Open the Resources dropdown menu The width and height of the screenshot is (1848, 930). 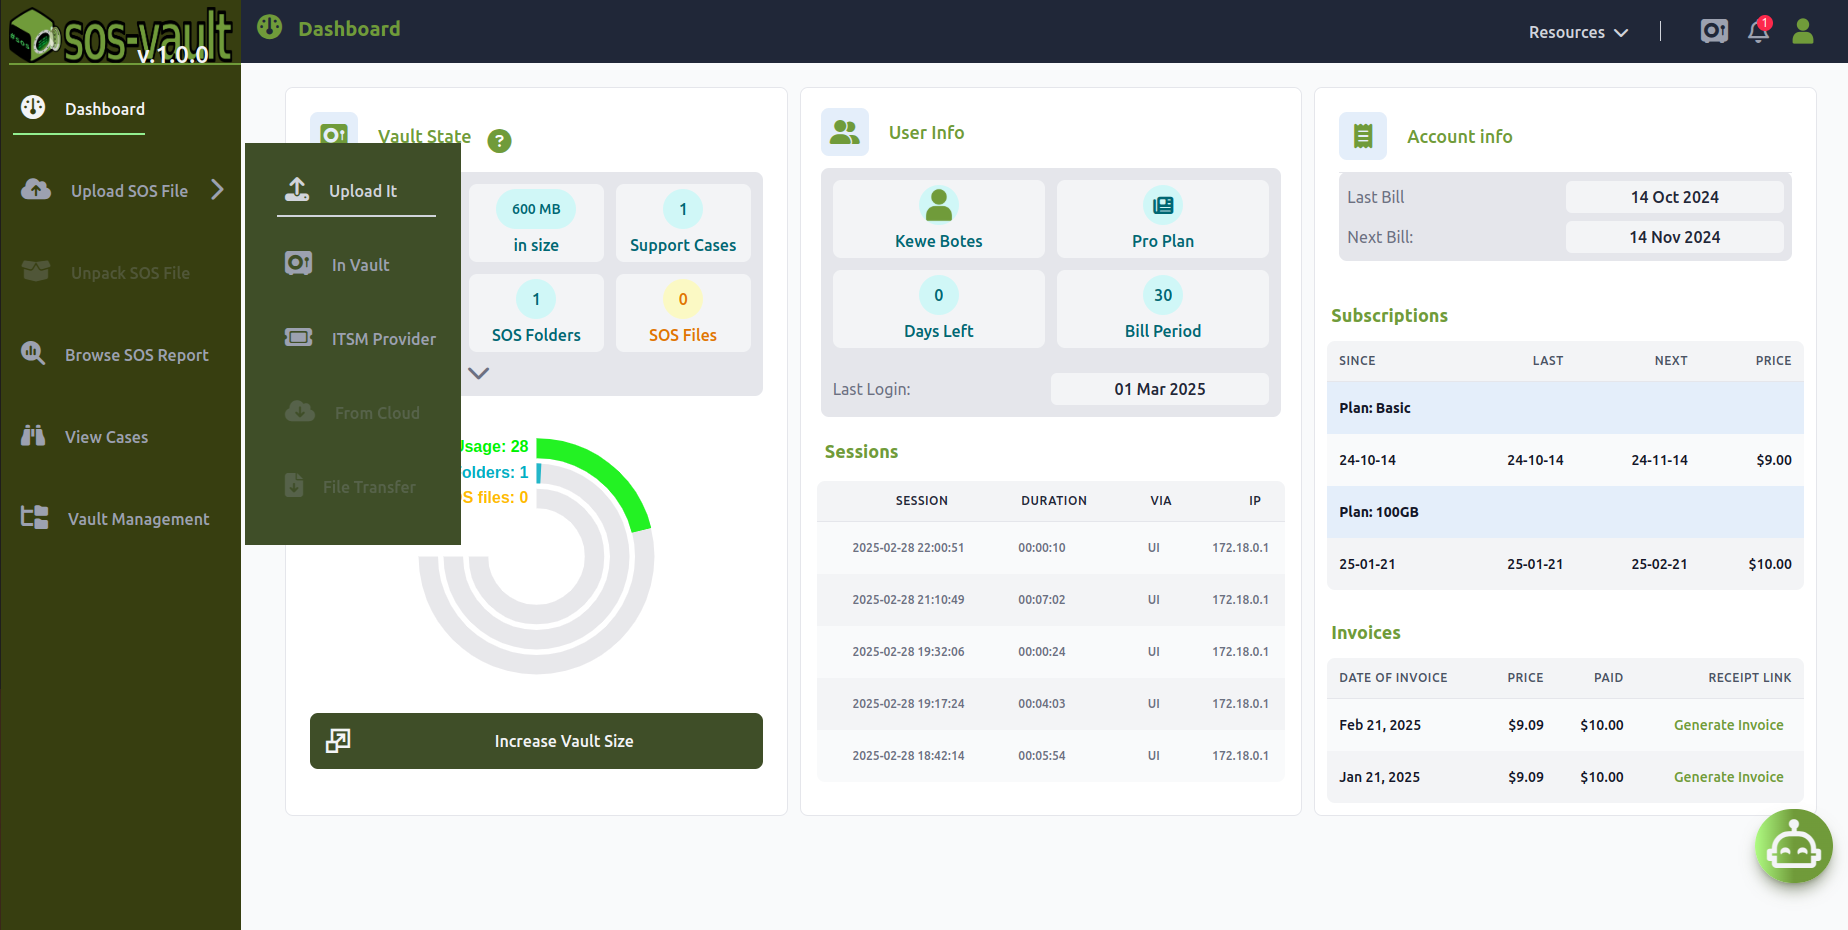tap(1578, 32)
